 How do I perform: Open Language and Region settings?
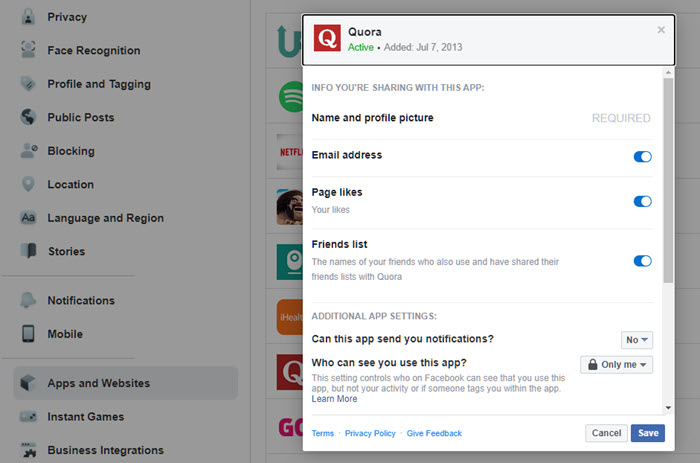[105, 218]
